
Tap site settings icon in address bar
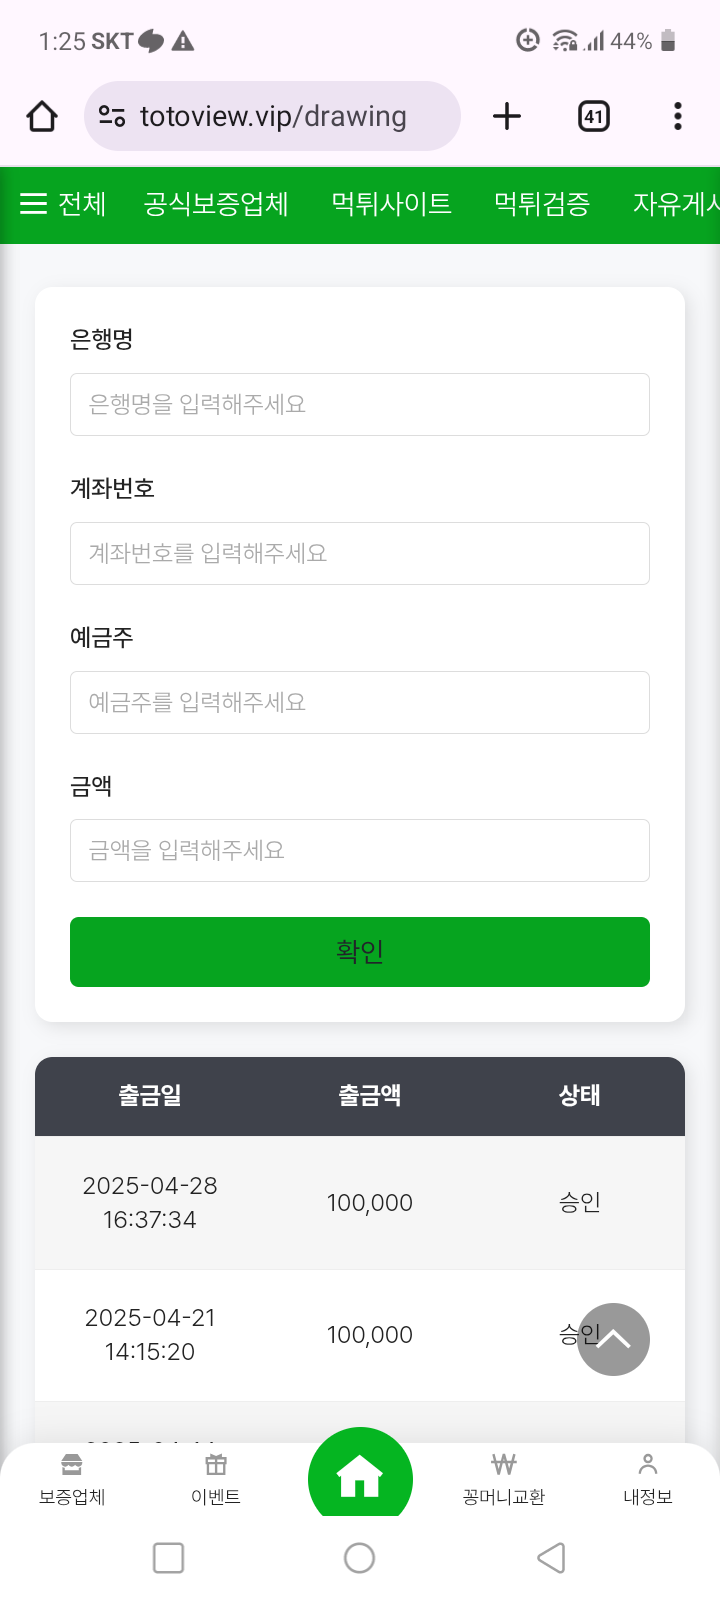112,117
